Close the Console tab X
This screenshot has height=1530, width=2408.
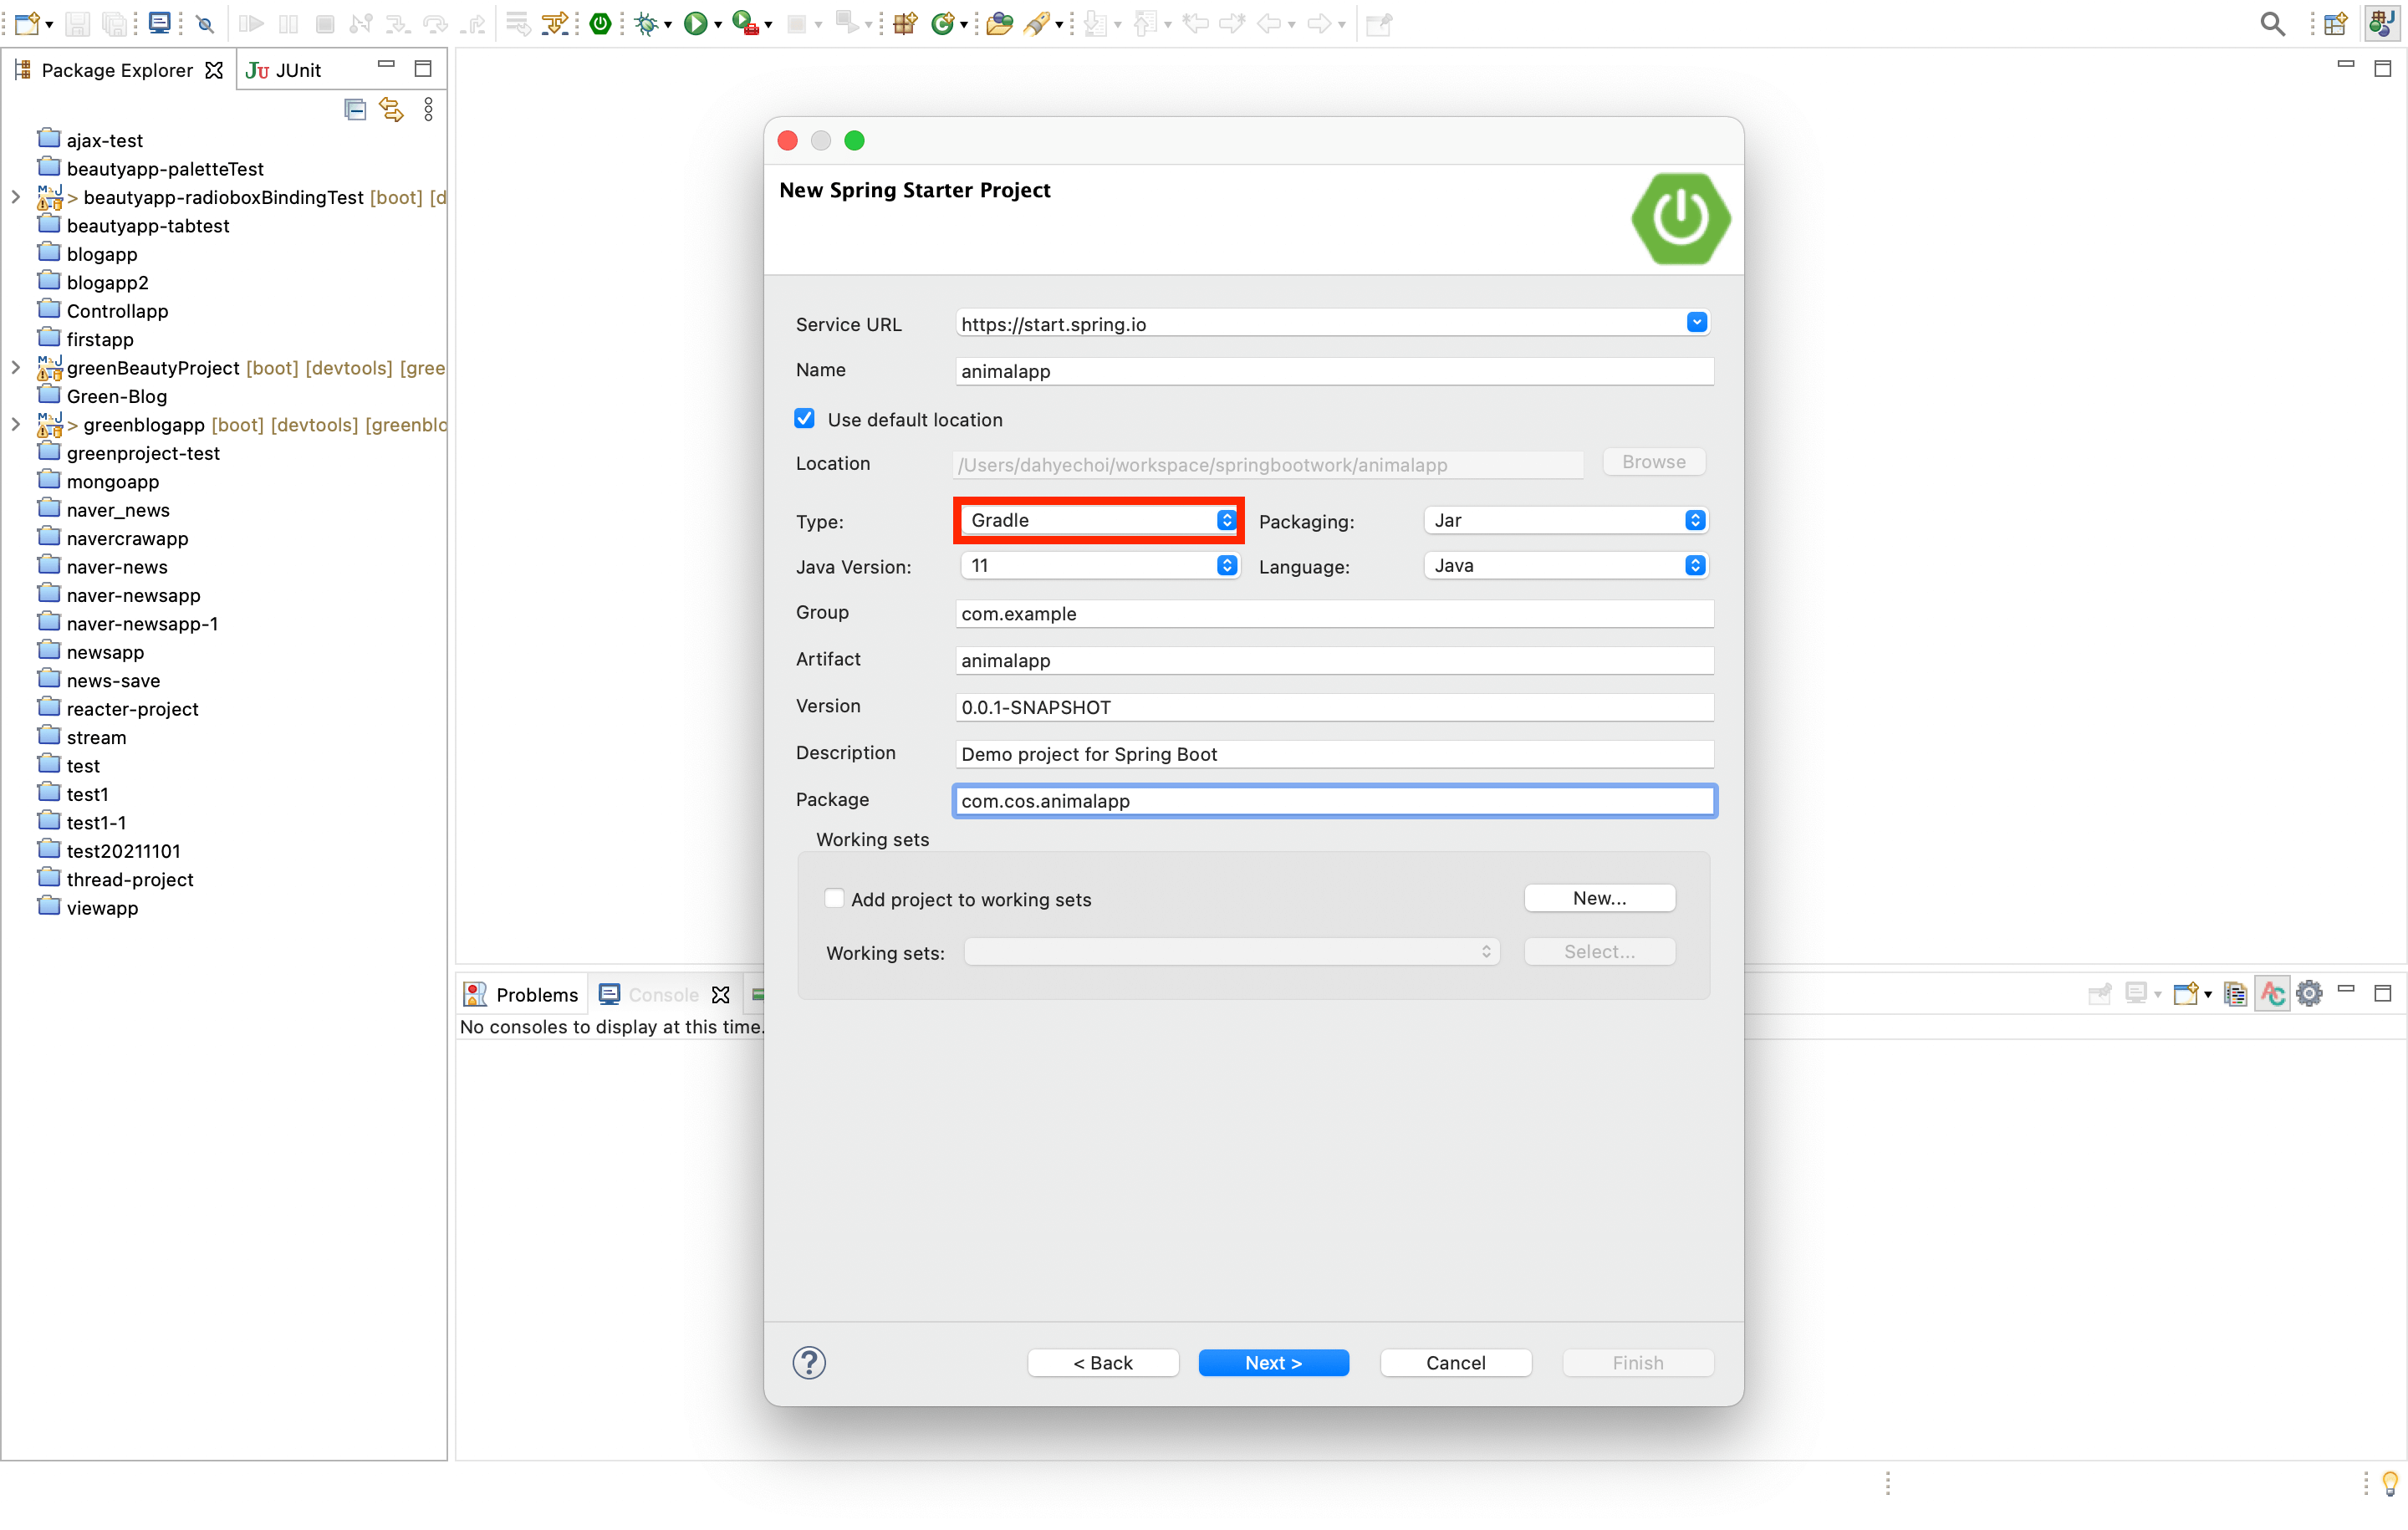click(720, 995)
